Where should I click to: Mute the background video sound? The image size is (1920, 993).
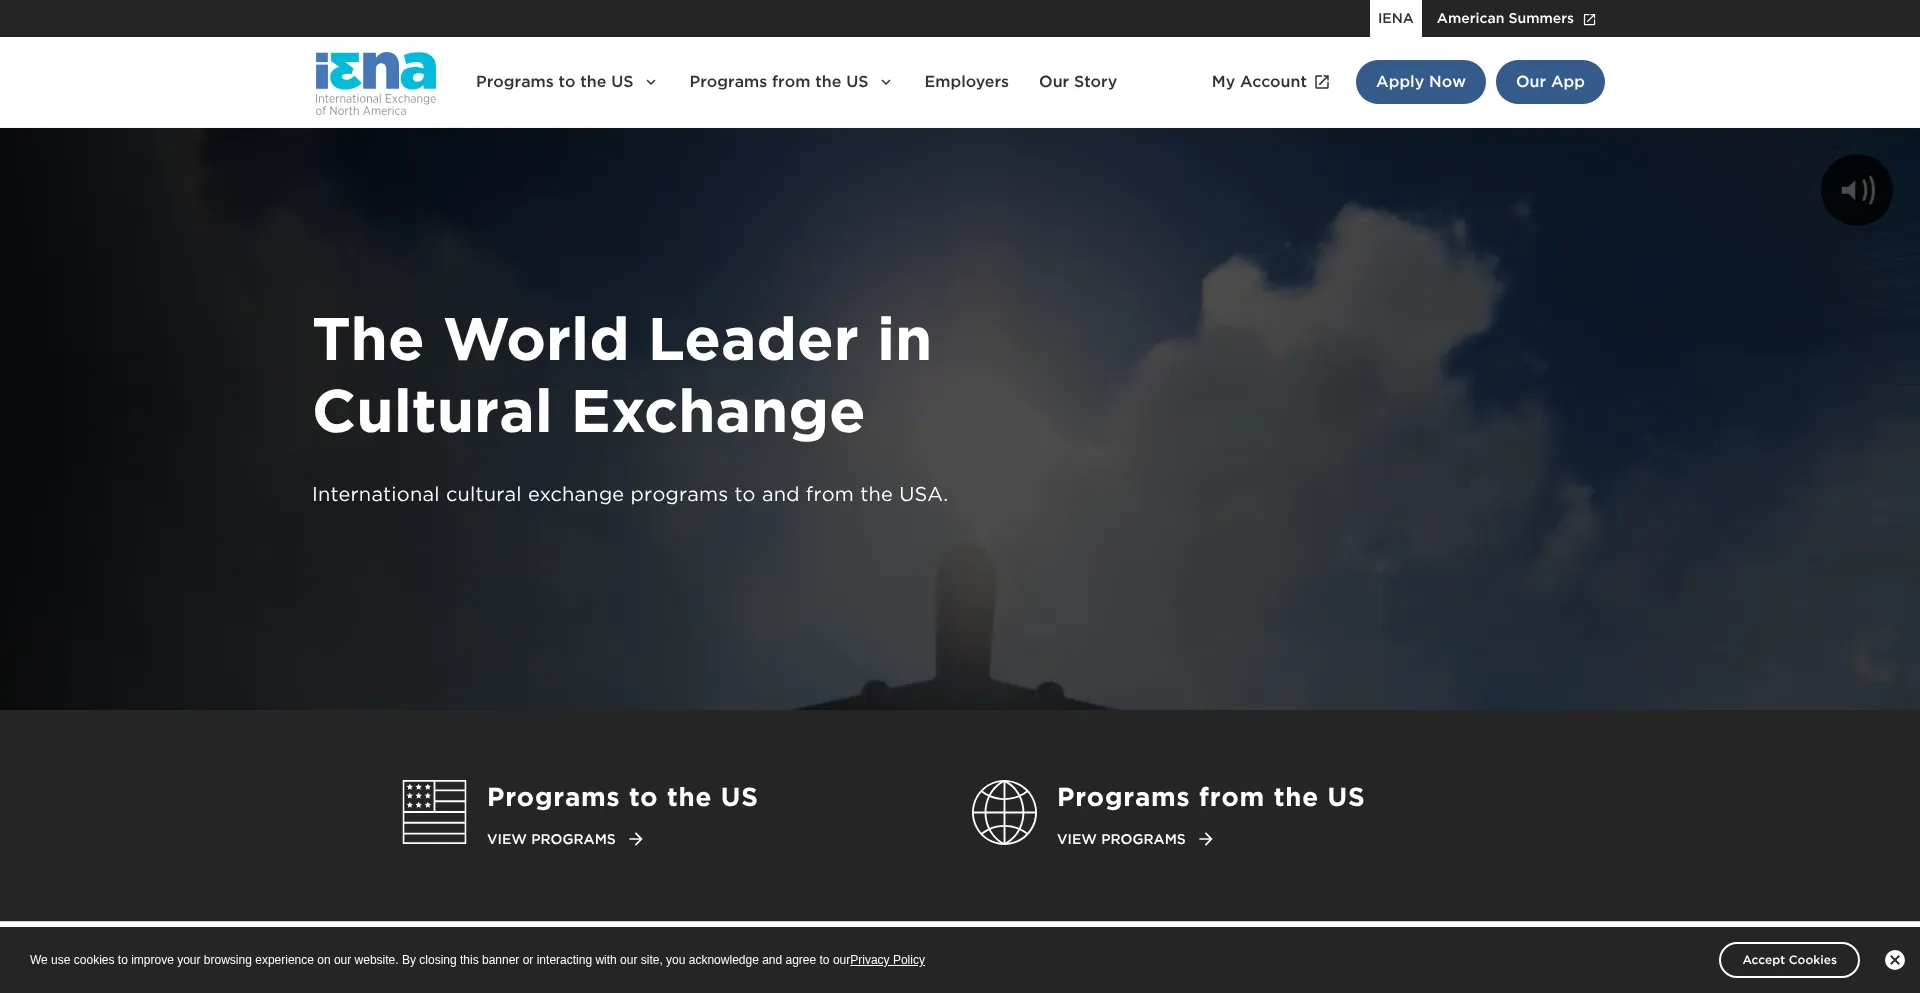(x=1857, y=189)
